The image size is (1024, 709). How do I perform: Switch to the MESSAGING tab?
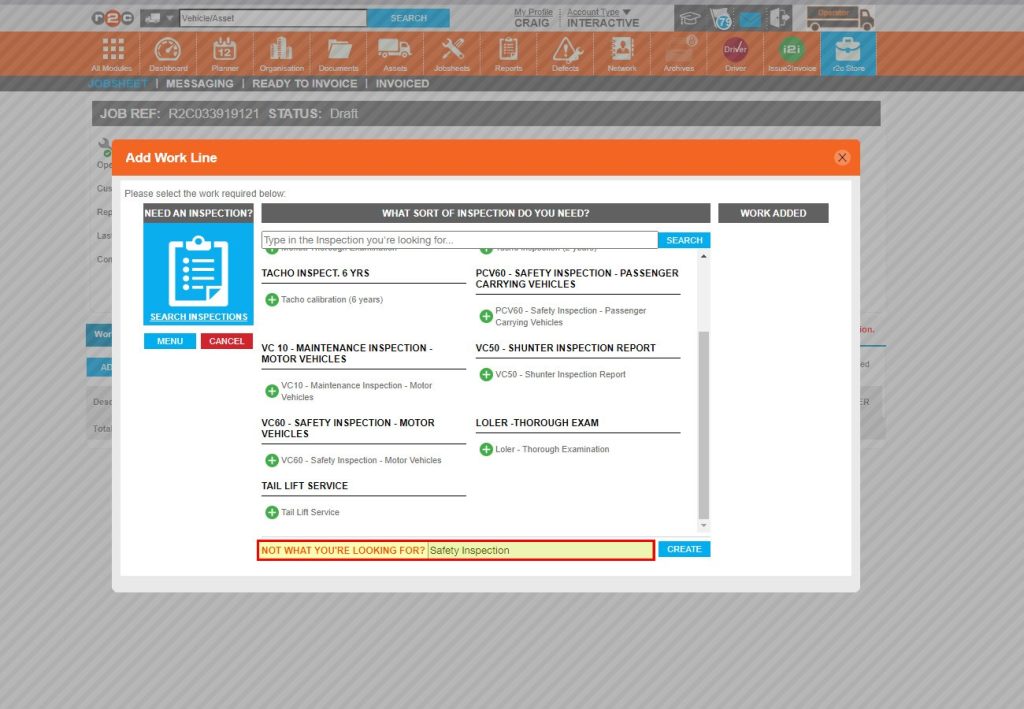click(x=198, y=84)
